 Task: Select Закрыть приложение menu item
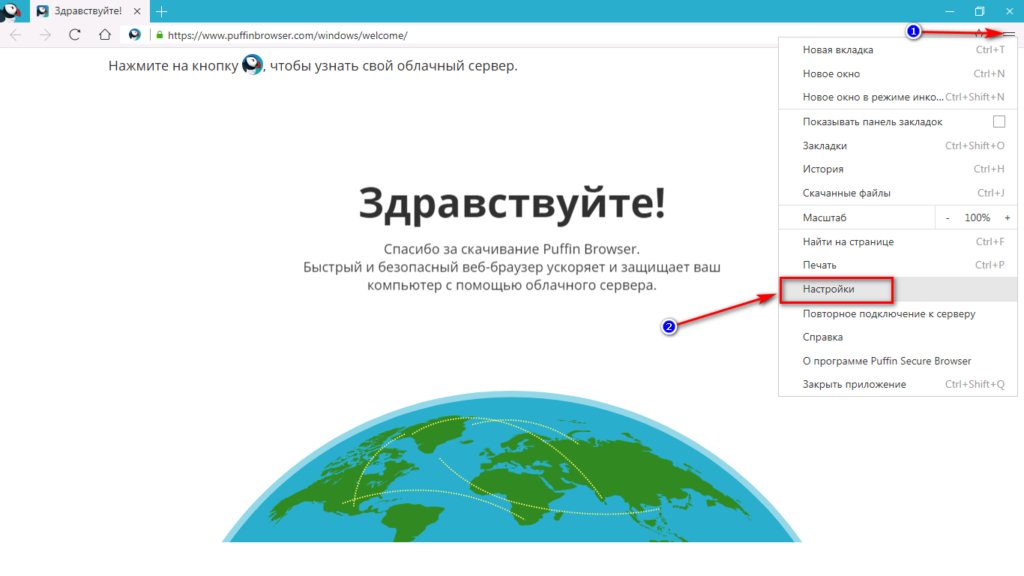(898, 384)
